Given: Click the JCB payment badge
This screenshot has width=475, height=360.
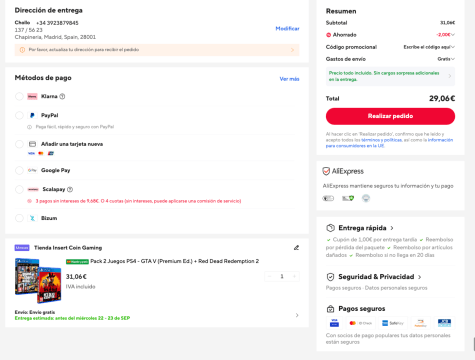Looking at the screenshot, I should (444, 323).
